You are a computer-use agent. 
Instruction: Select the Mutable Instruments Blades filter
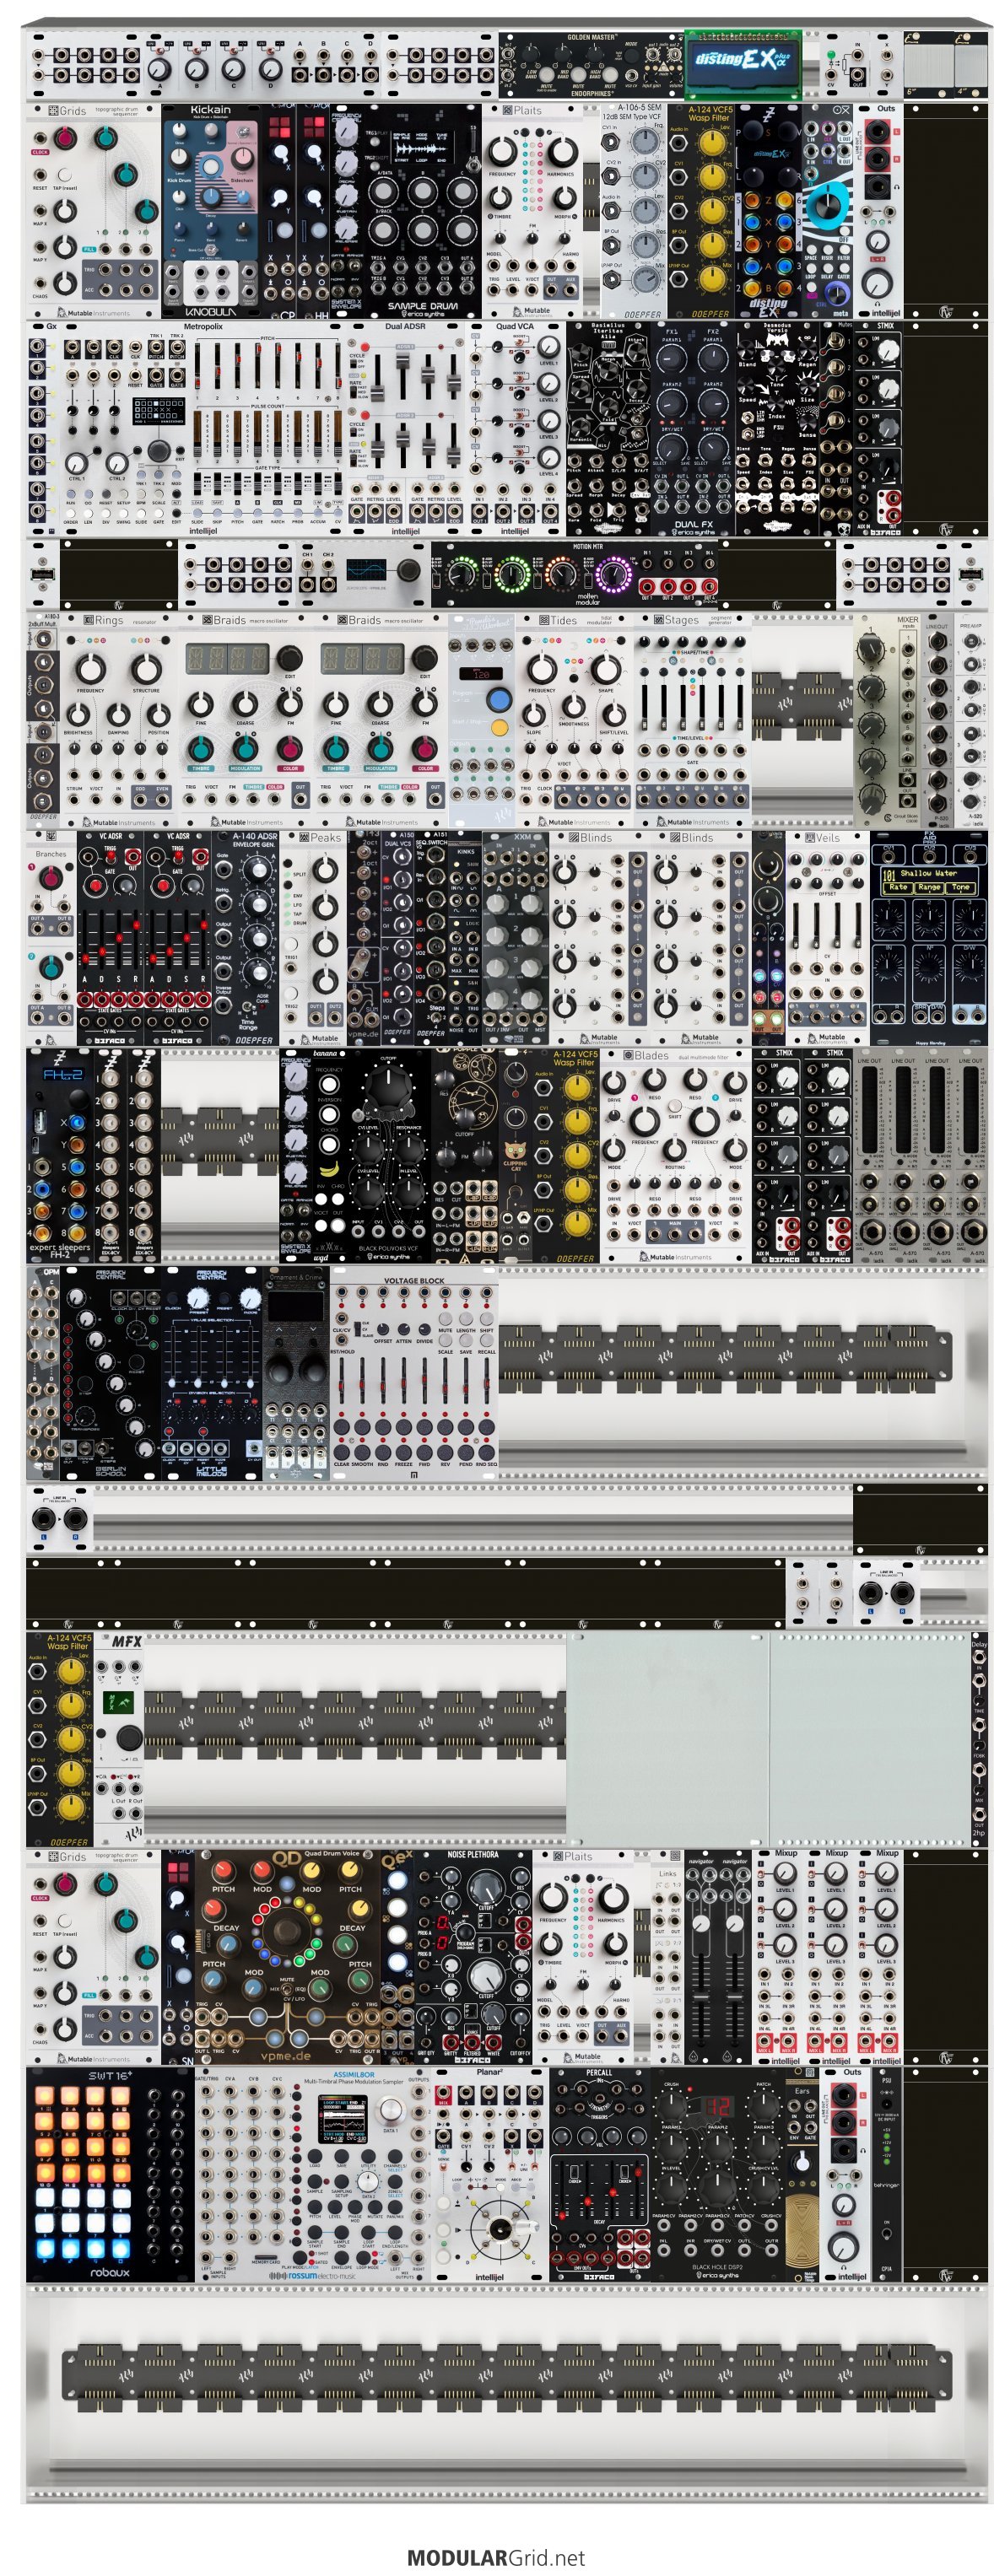674,1155
